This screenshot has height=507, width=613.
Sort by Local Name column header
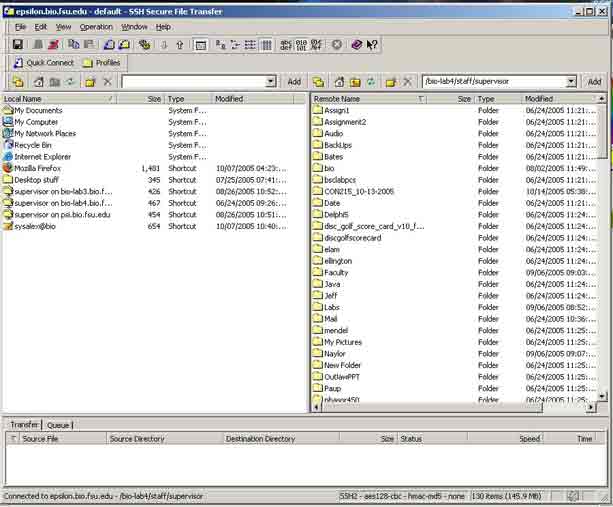pos(59,99)
